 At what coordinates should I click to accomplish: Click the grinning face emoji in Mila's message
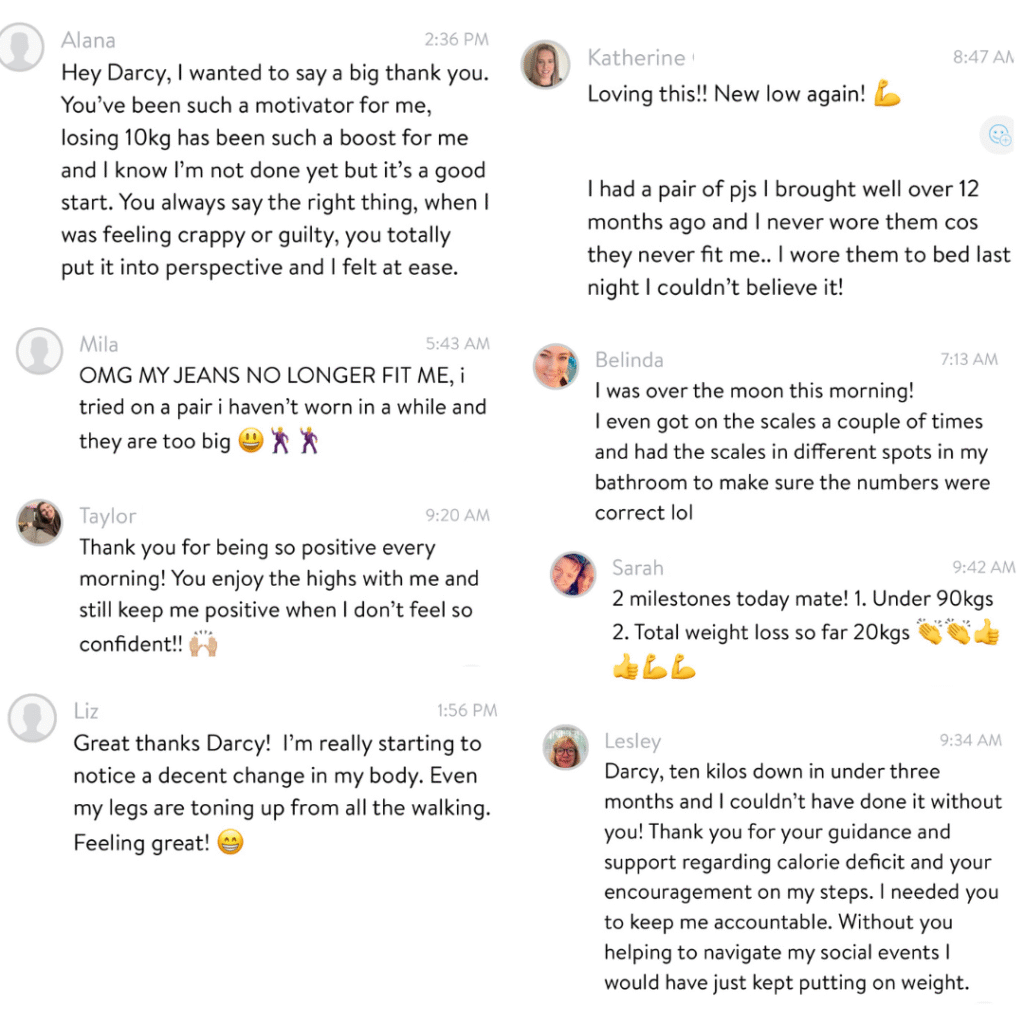pos(251,440)
